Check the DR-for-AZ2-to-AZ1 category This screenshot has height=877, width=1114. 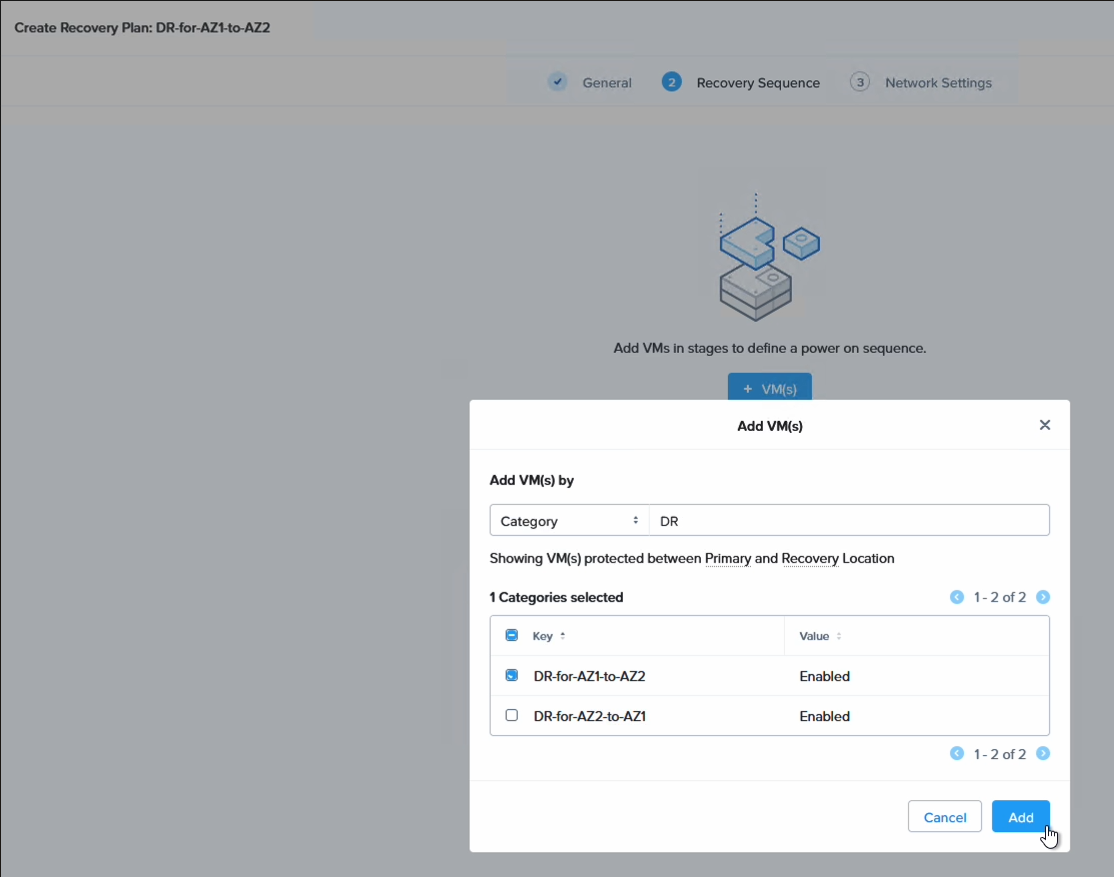512,715
